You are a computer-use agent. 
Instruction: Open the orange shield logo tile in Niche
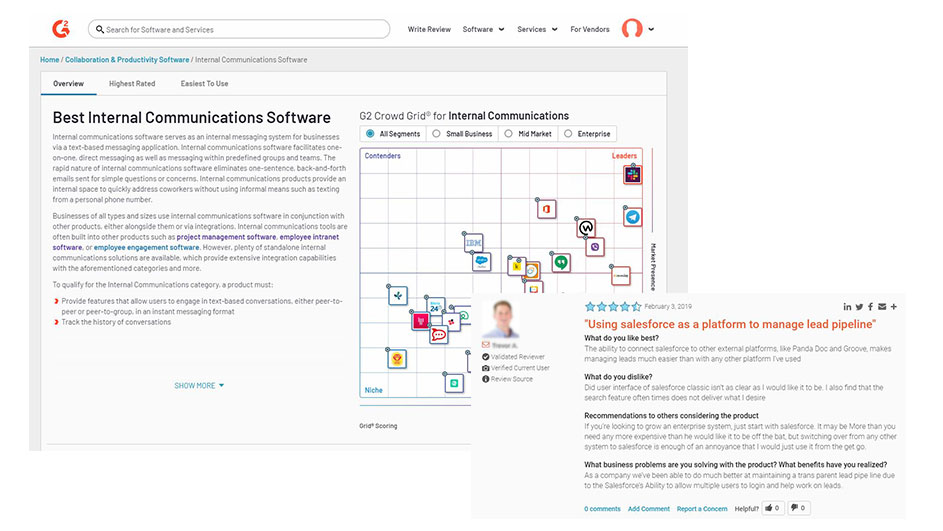point(397,359)
